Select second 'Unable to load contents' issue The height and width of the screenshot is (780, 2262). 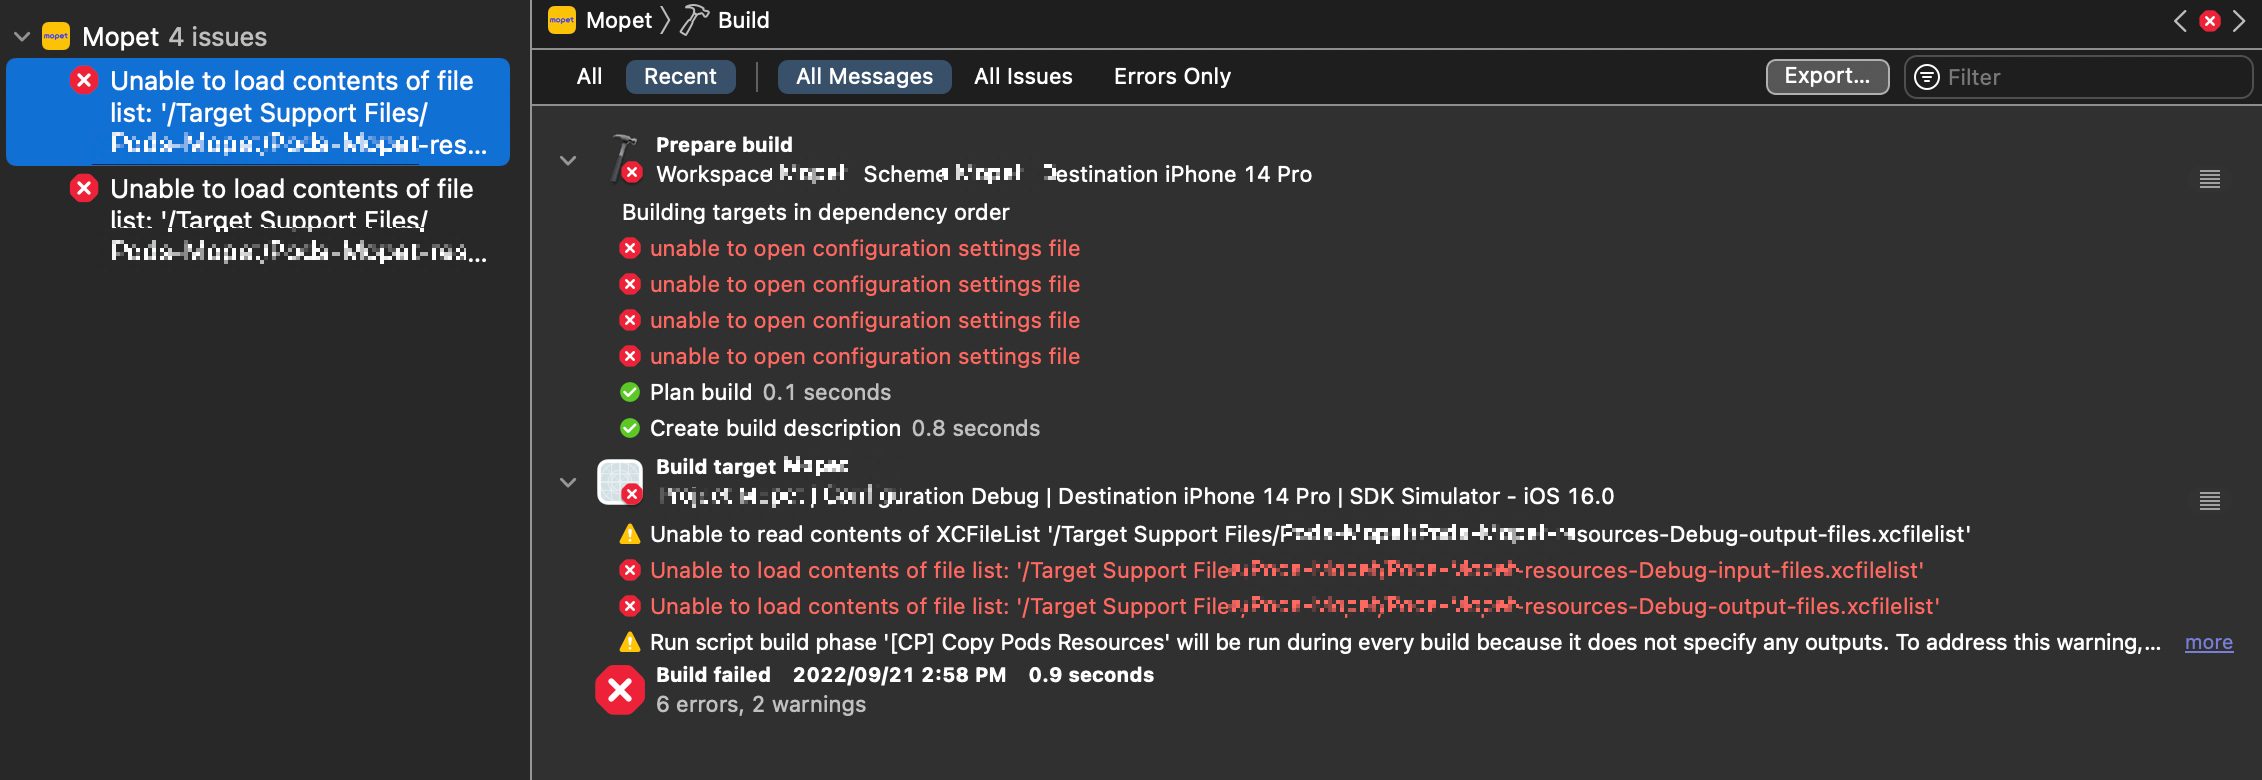pos(258,220)
